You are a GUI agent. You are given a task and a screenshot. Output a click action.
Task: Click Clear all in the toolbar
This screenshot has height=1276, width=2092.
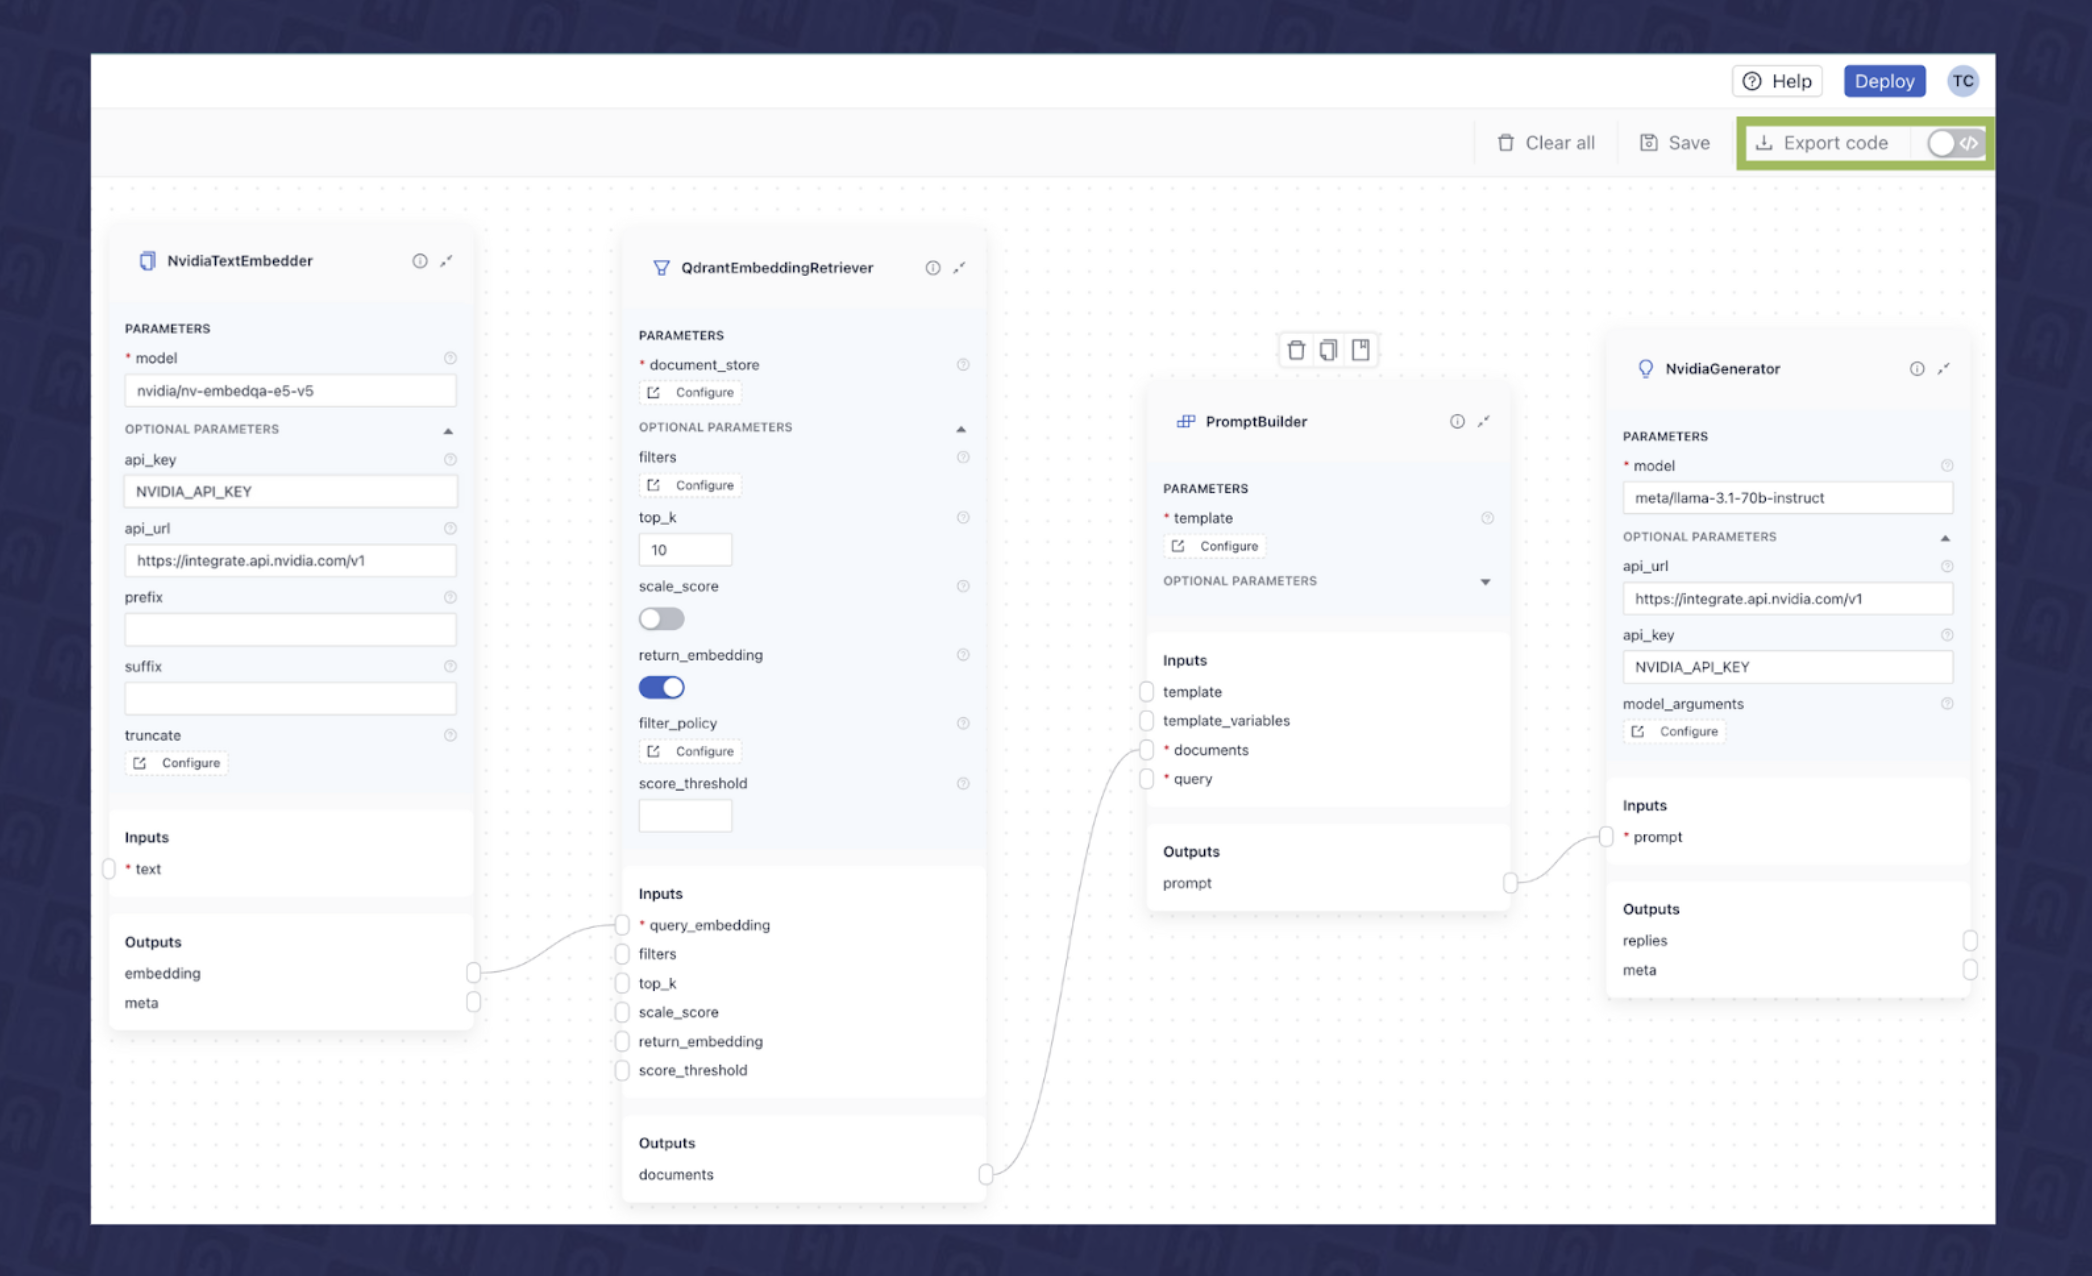pos(1546,143)
